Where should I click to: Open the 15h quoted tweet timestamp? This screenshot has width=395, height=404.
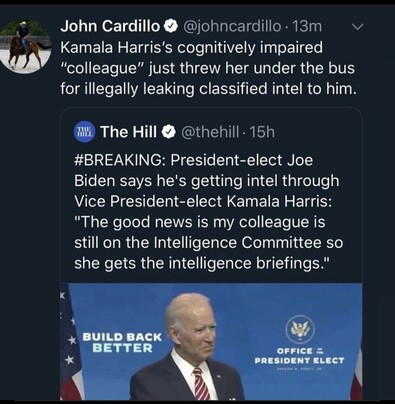[262, 132]
